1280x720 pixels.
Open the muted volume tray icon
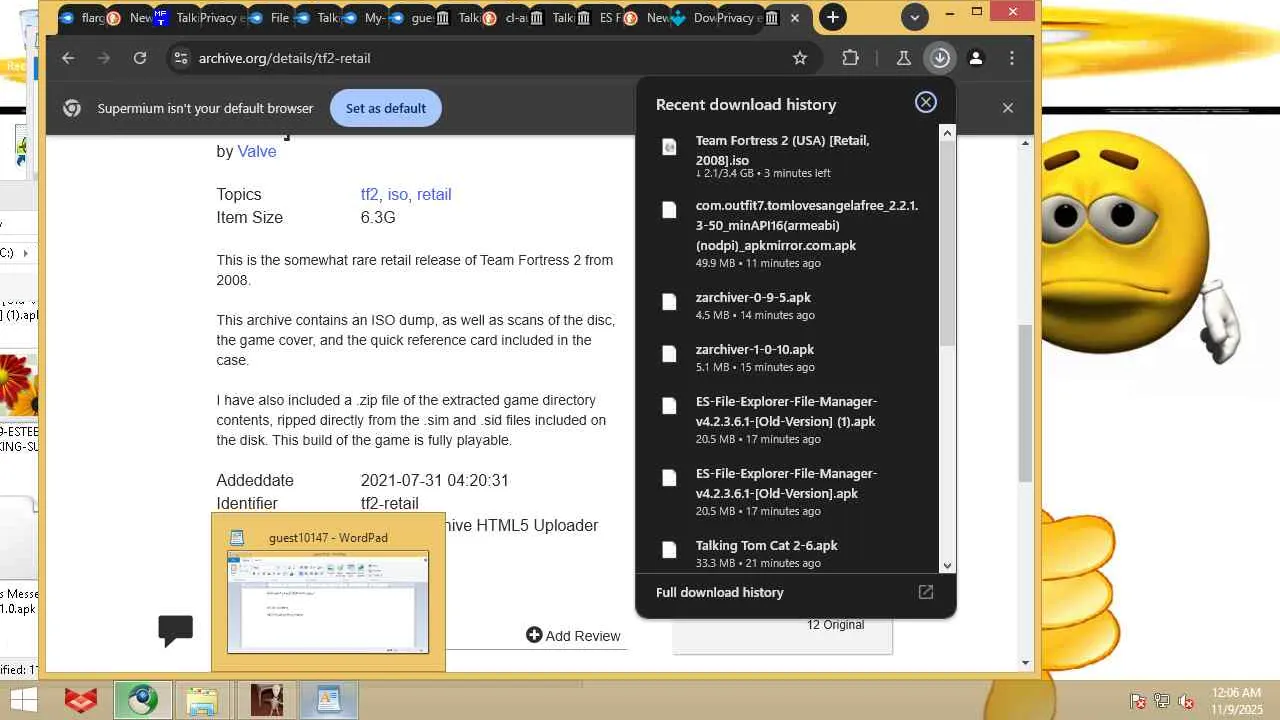click(1186, 701)
